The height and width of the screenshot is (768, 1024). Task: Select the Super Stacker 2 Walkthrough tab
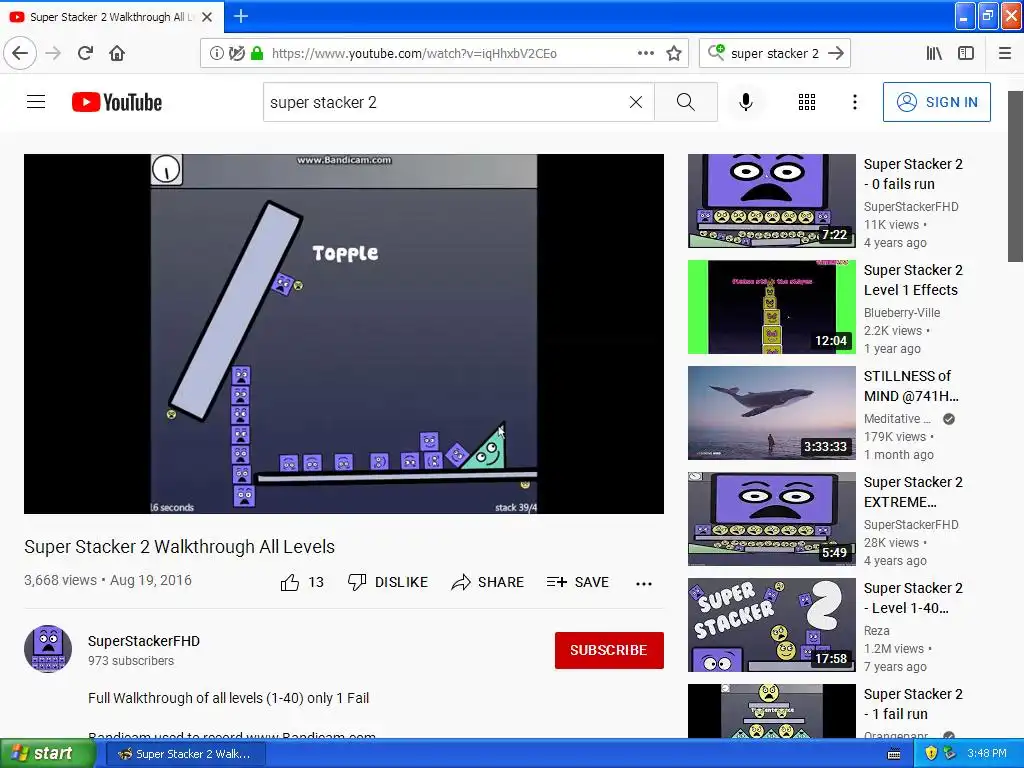[x=112, y=17]
